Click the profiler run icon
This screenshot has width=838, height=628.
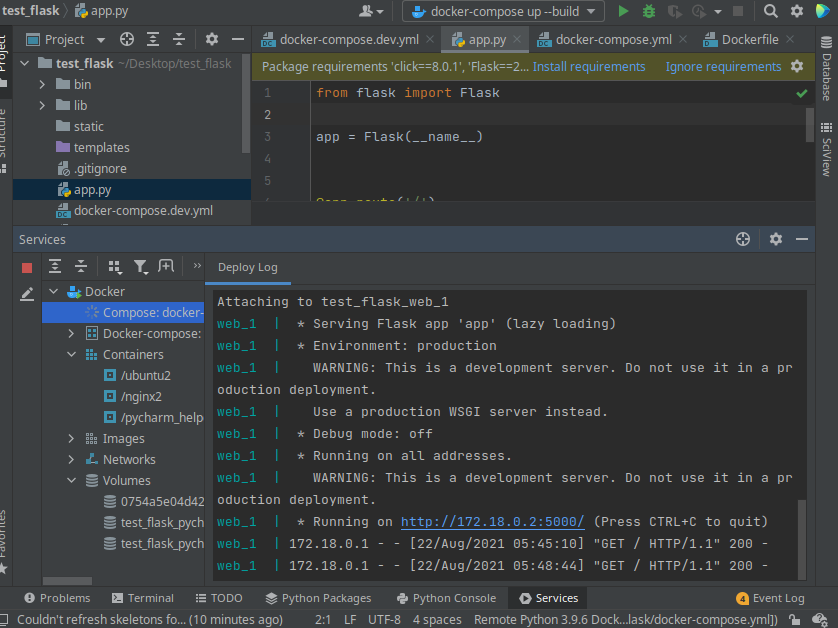(699, 11)
